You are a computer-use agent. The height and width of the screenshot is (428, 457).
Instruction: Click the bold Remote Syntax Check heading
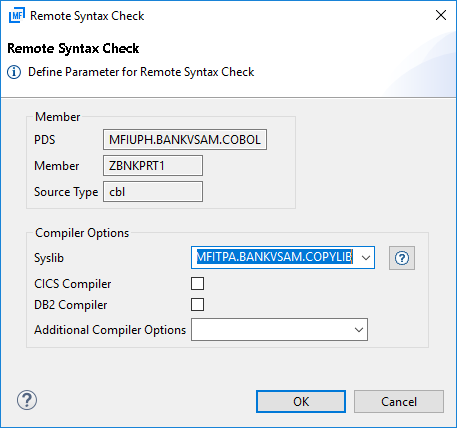(x=73, y=48)
